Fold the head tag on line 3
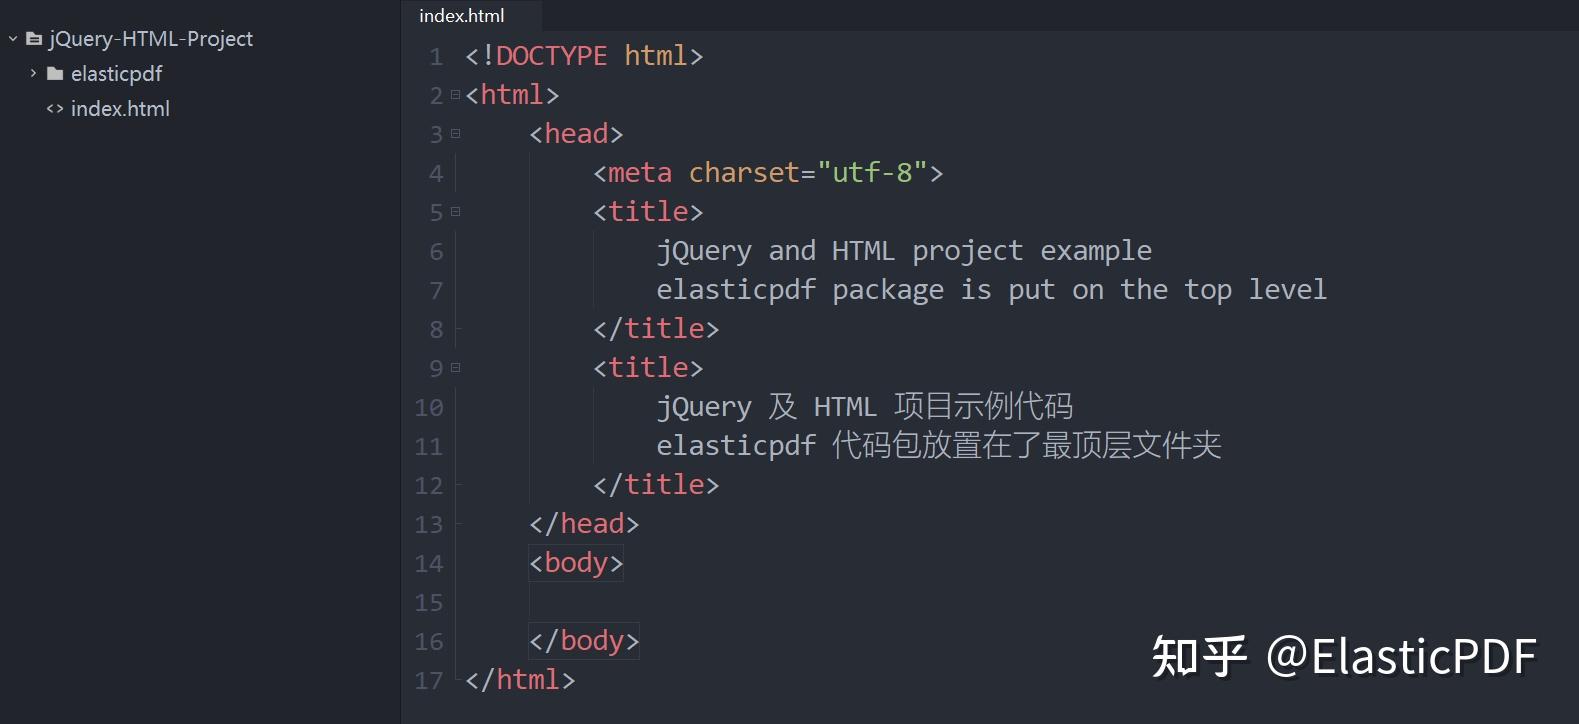 click(x=455, y=134)
